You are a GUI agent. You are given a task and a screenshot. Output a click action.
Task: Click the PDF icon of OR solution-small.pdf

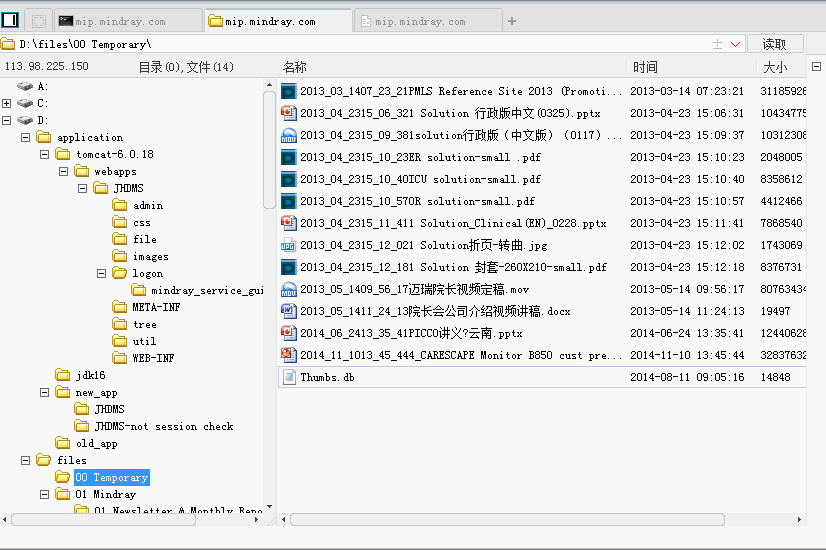pos(288,201)
